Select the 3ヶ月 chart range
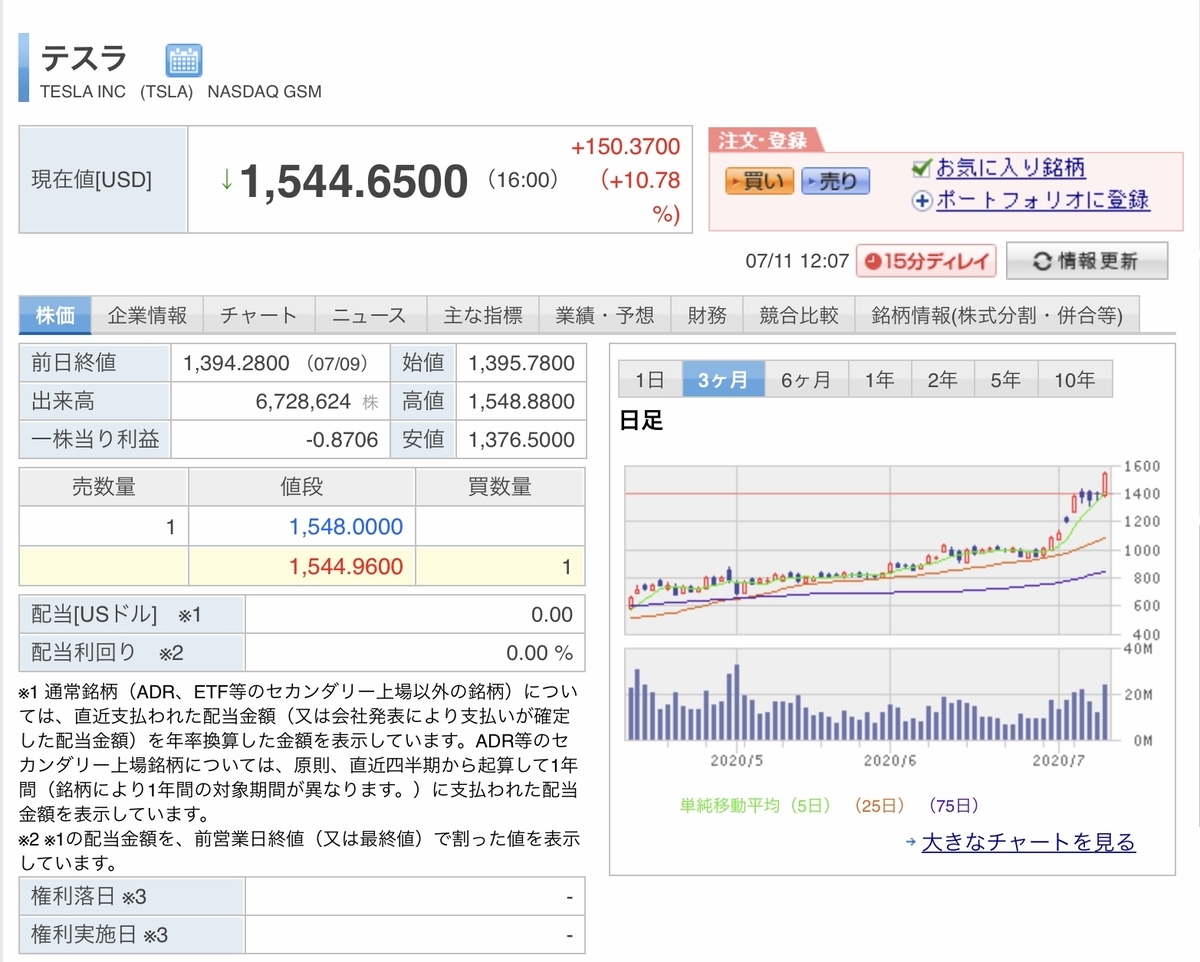1200x962 pixels. click(723, 380)
